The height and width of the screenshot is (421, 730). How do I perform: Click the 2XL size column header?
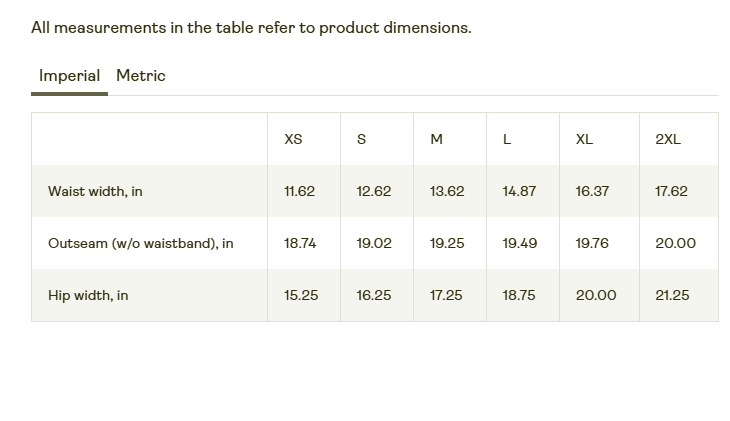click(668, 139)
